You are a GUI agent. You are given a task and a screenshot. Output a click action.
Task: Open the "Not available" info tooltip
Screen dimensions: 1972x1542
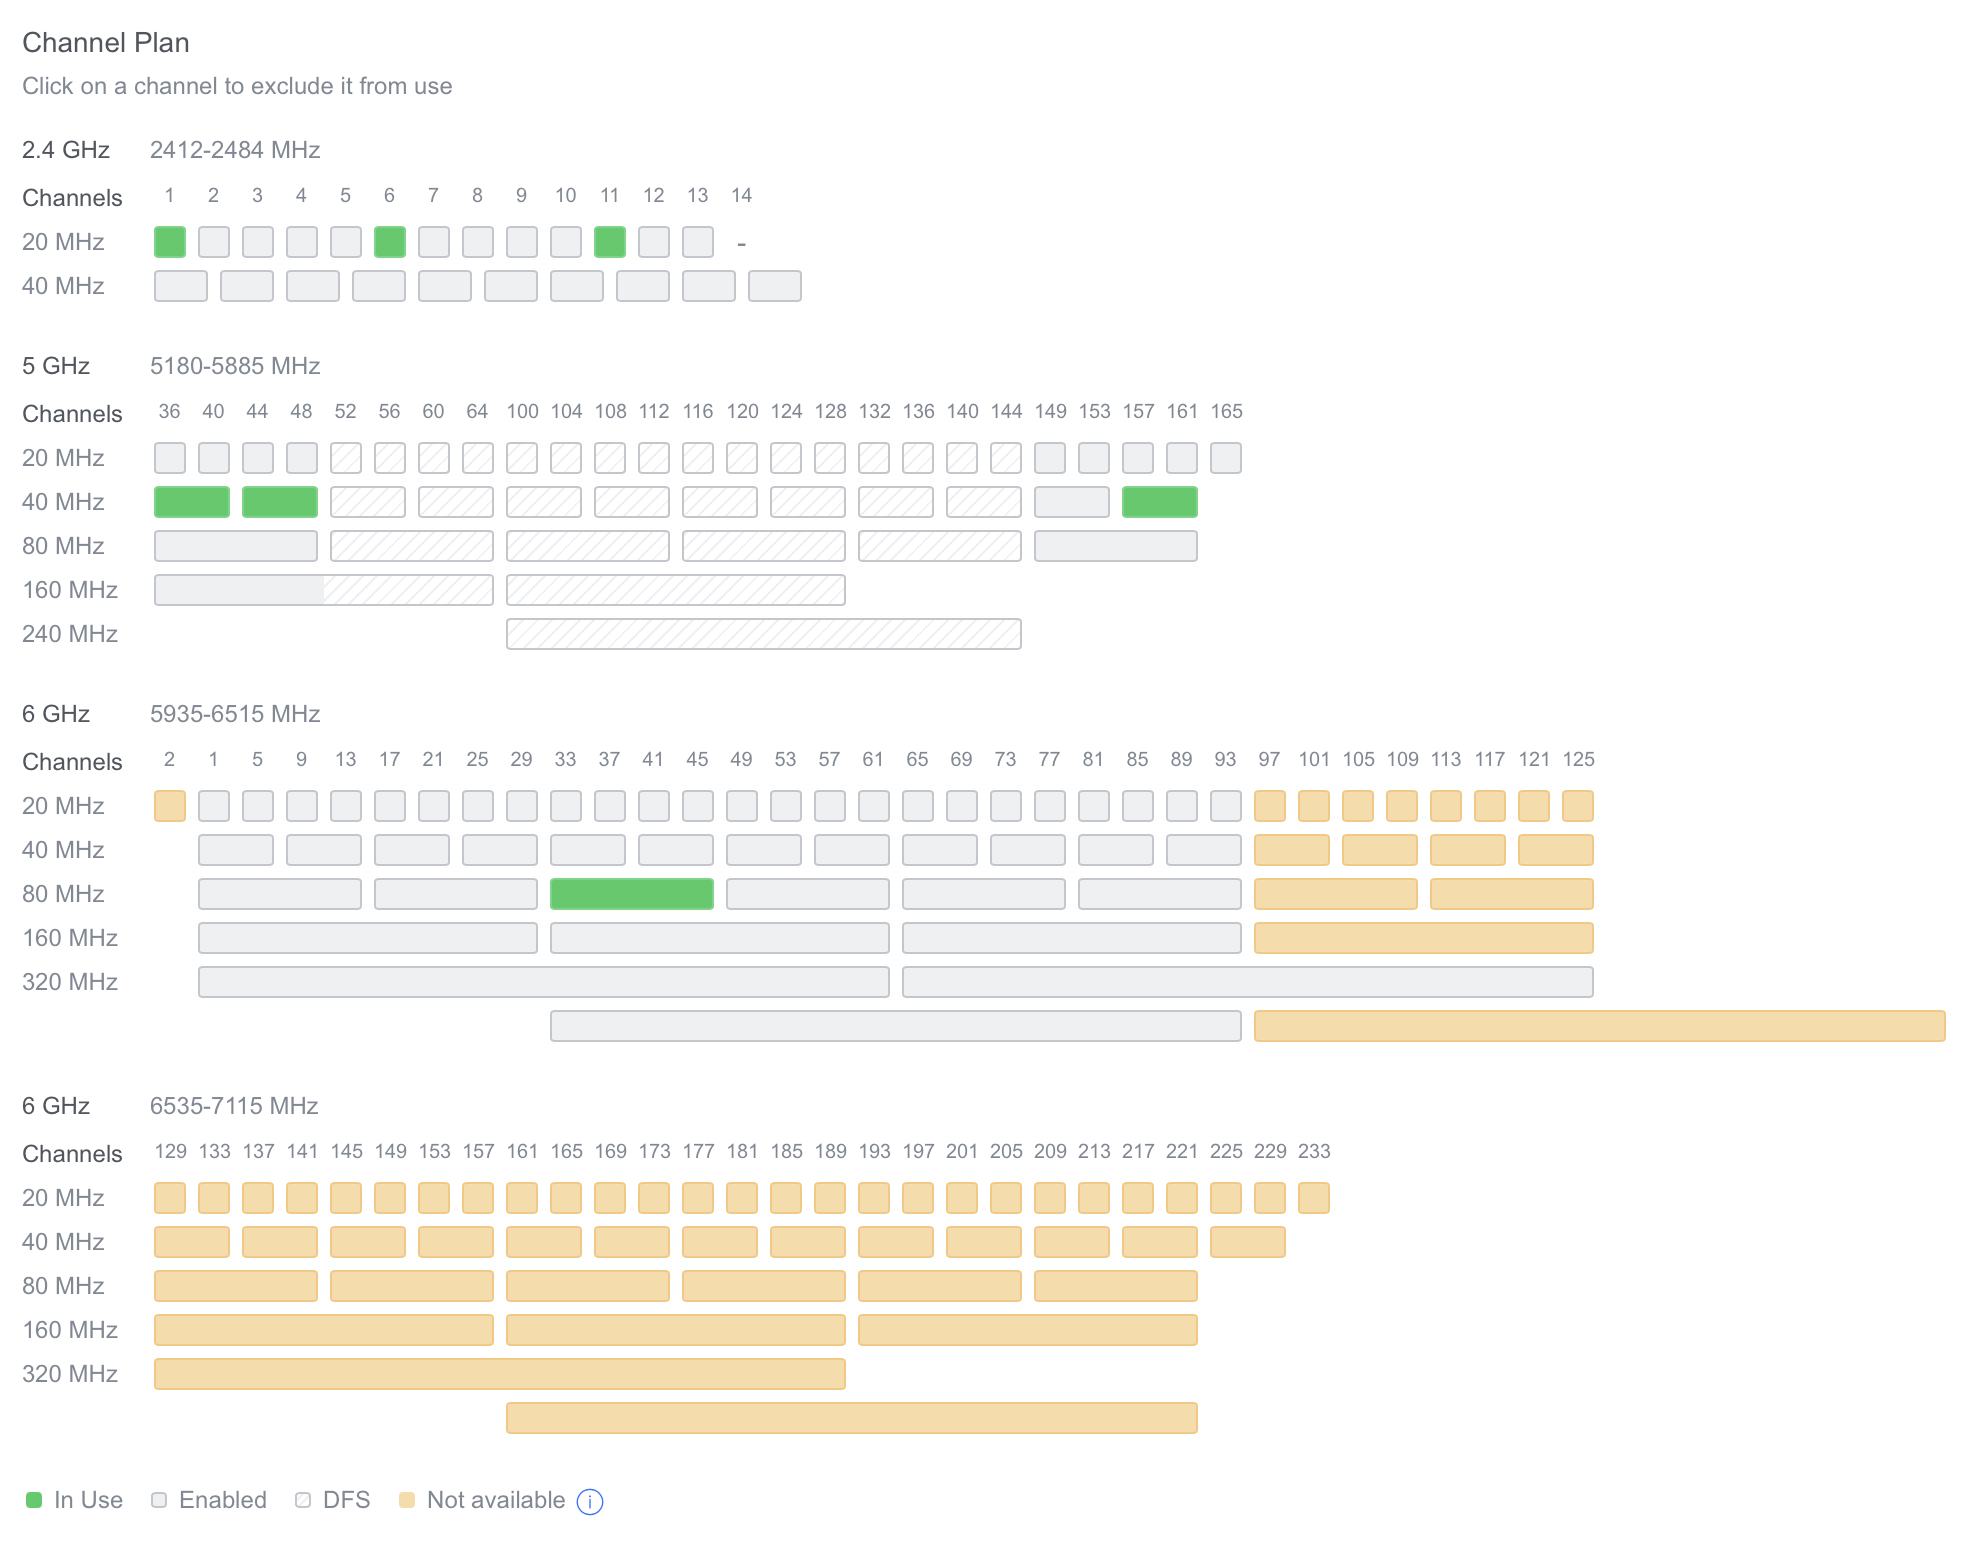(590, 1500)
